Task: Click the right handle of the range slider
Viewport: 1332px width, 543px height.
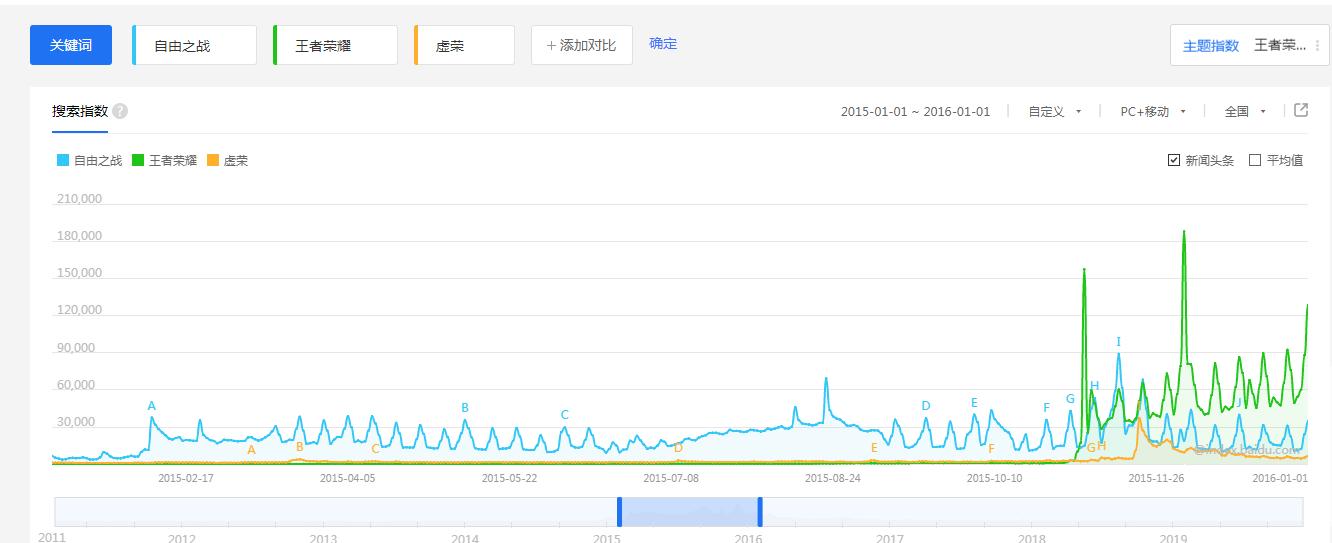Action: [760, 511]
